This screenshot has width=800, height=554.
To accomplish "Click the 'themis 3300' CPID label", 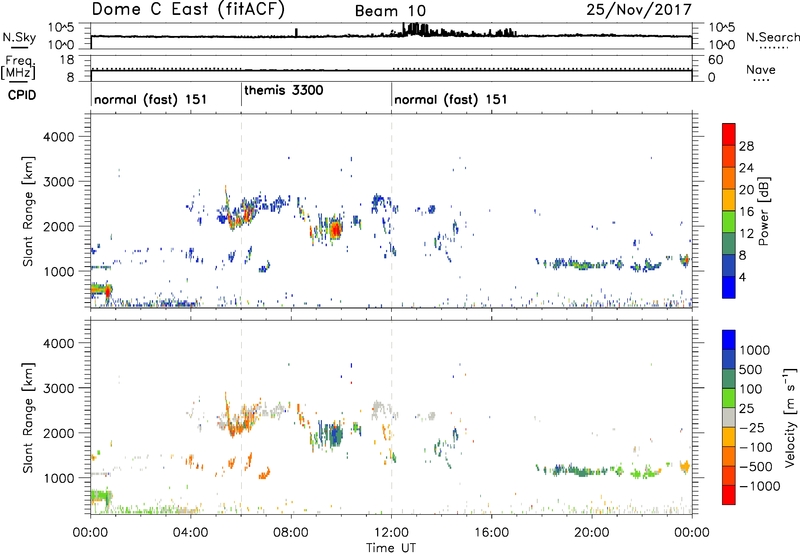I will pos(284,90).
